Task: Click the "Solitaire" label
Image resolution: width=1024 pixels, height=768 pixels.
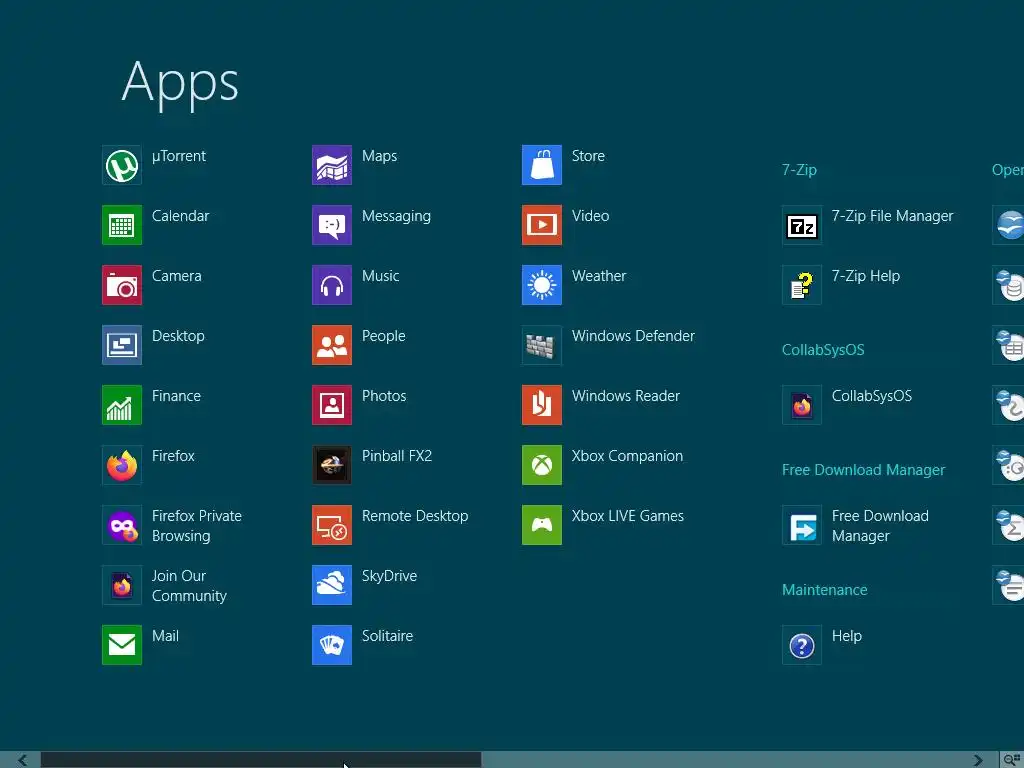Action: click(387, 636)
